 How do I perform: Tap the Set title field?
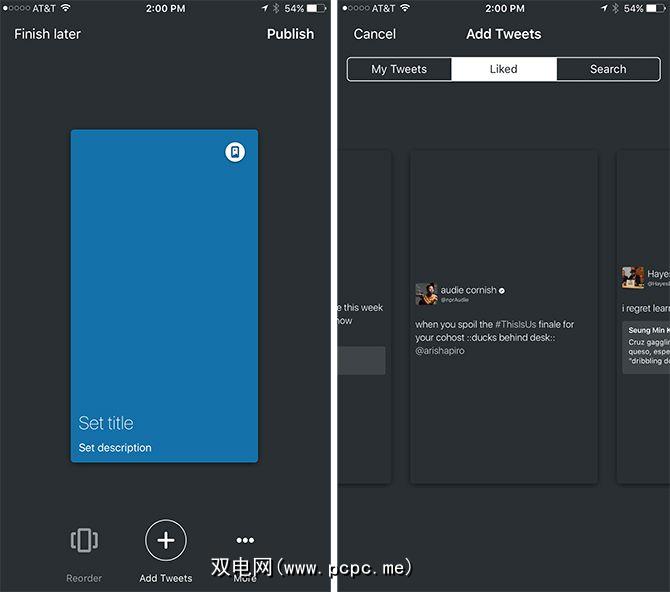tap(106, 423)
